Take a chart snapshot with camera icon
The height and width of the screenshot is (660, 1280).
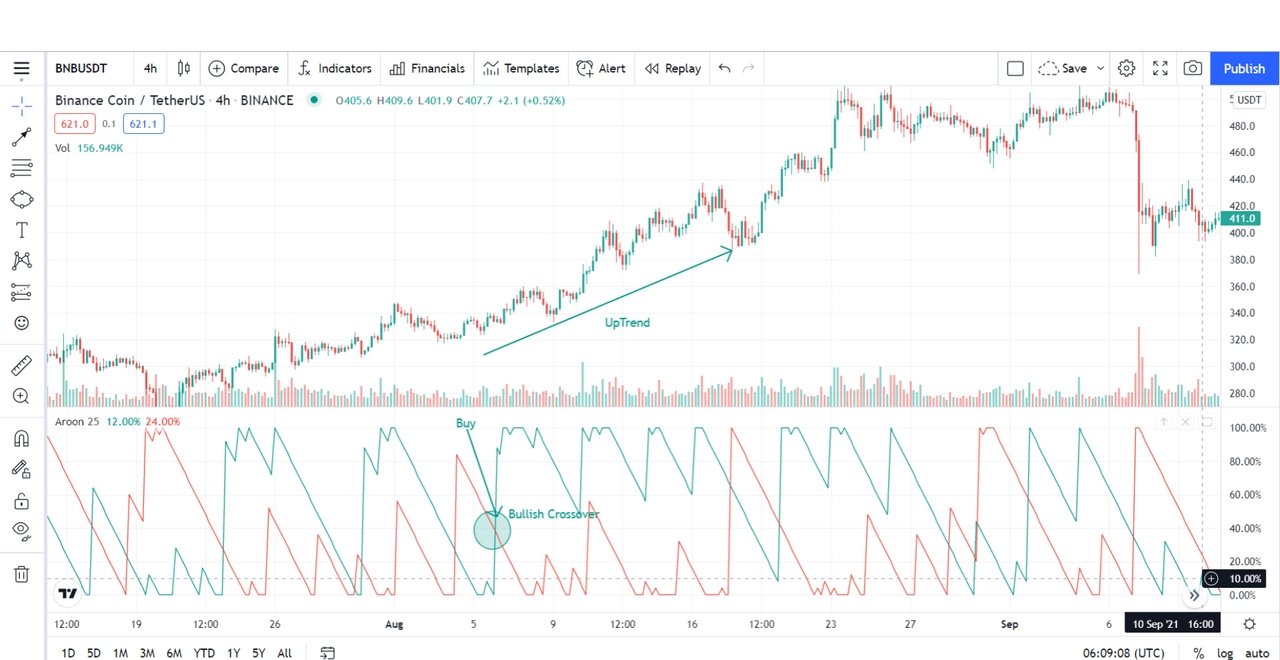point(1192,69)
